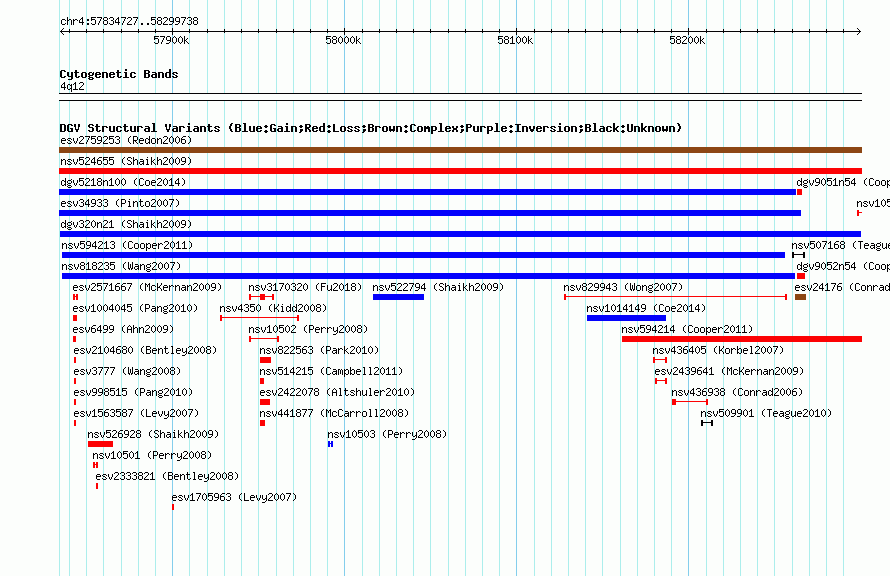This screenshot has height=576, width=890.
Task: Open the nsv441877 (McCarroll2008) label
Action: [334, 413]
